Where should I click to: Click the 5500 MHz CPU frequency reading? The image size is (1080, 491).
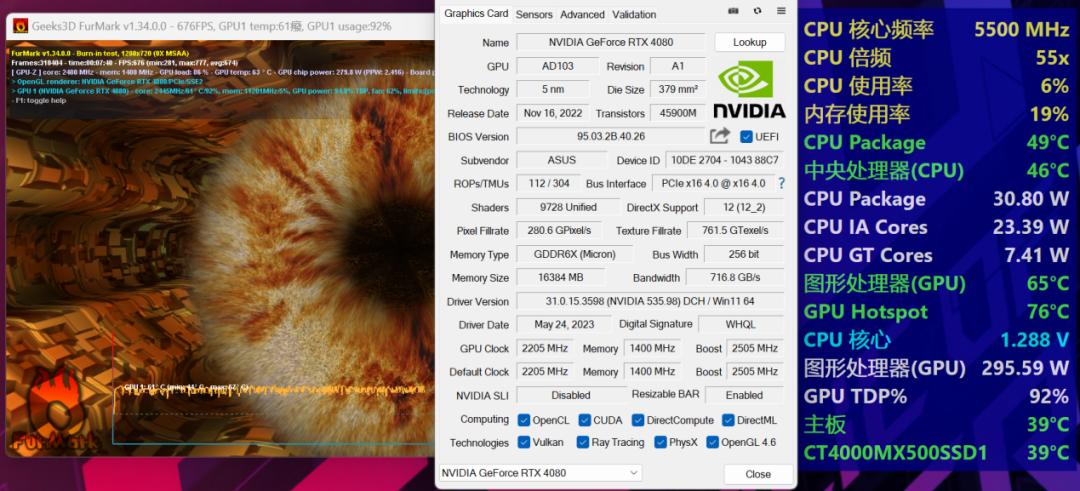point(1021,29)
